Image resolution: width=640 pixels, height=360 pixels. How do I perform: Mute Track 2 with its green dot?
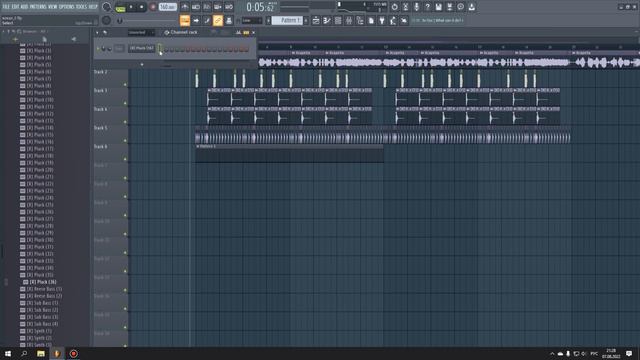tap(125, 84)
